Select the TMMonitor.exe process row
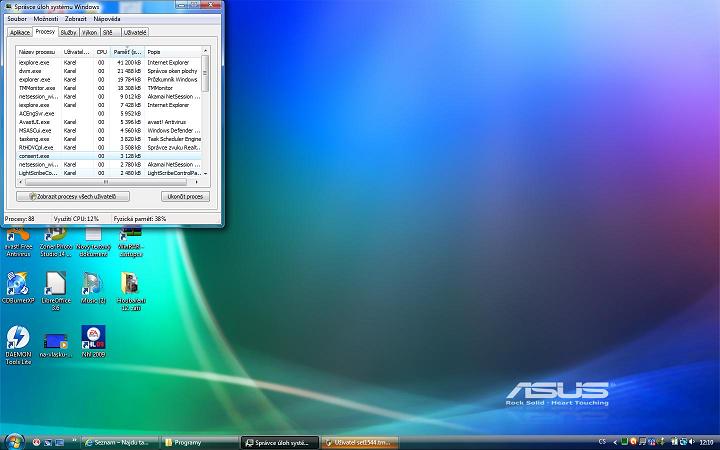The image size is (720, 450). (109, 88)
